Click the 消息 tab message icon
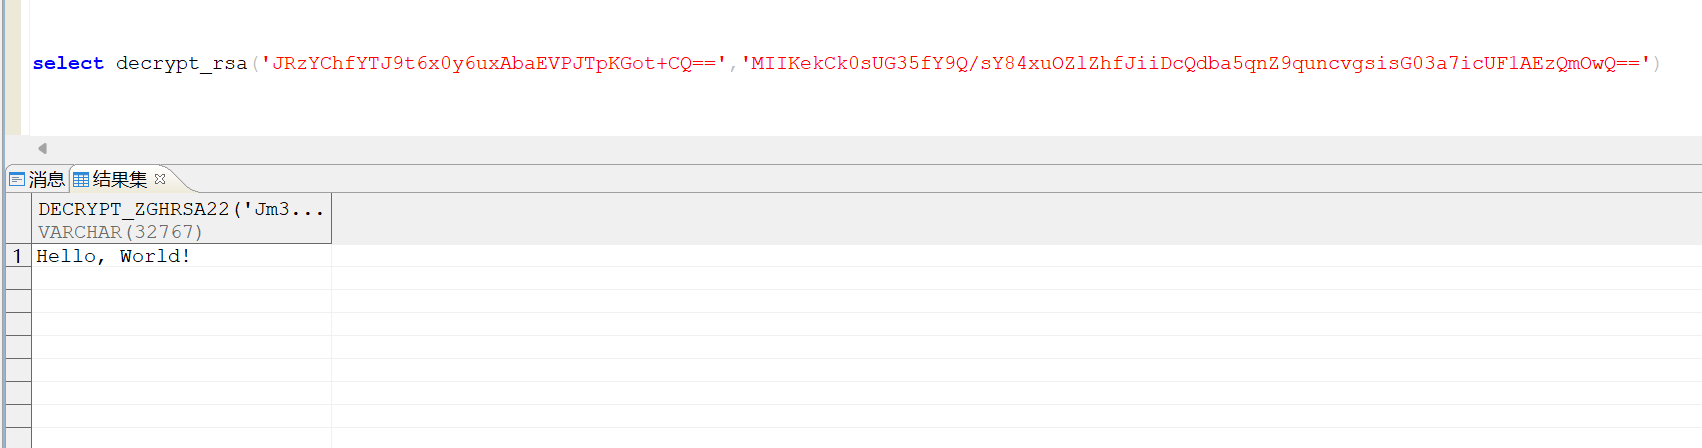Screen dimensions: 1702x448 point(17,180)
